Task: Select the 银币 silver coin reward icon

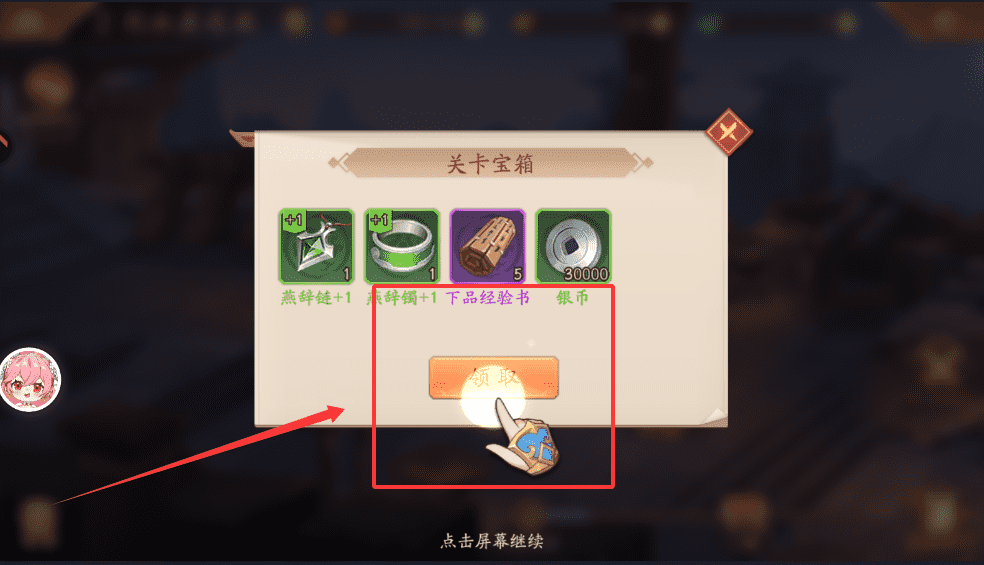Action: pyautogui.click(x=573, y=246)
